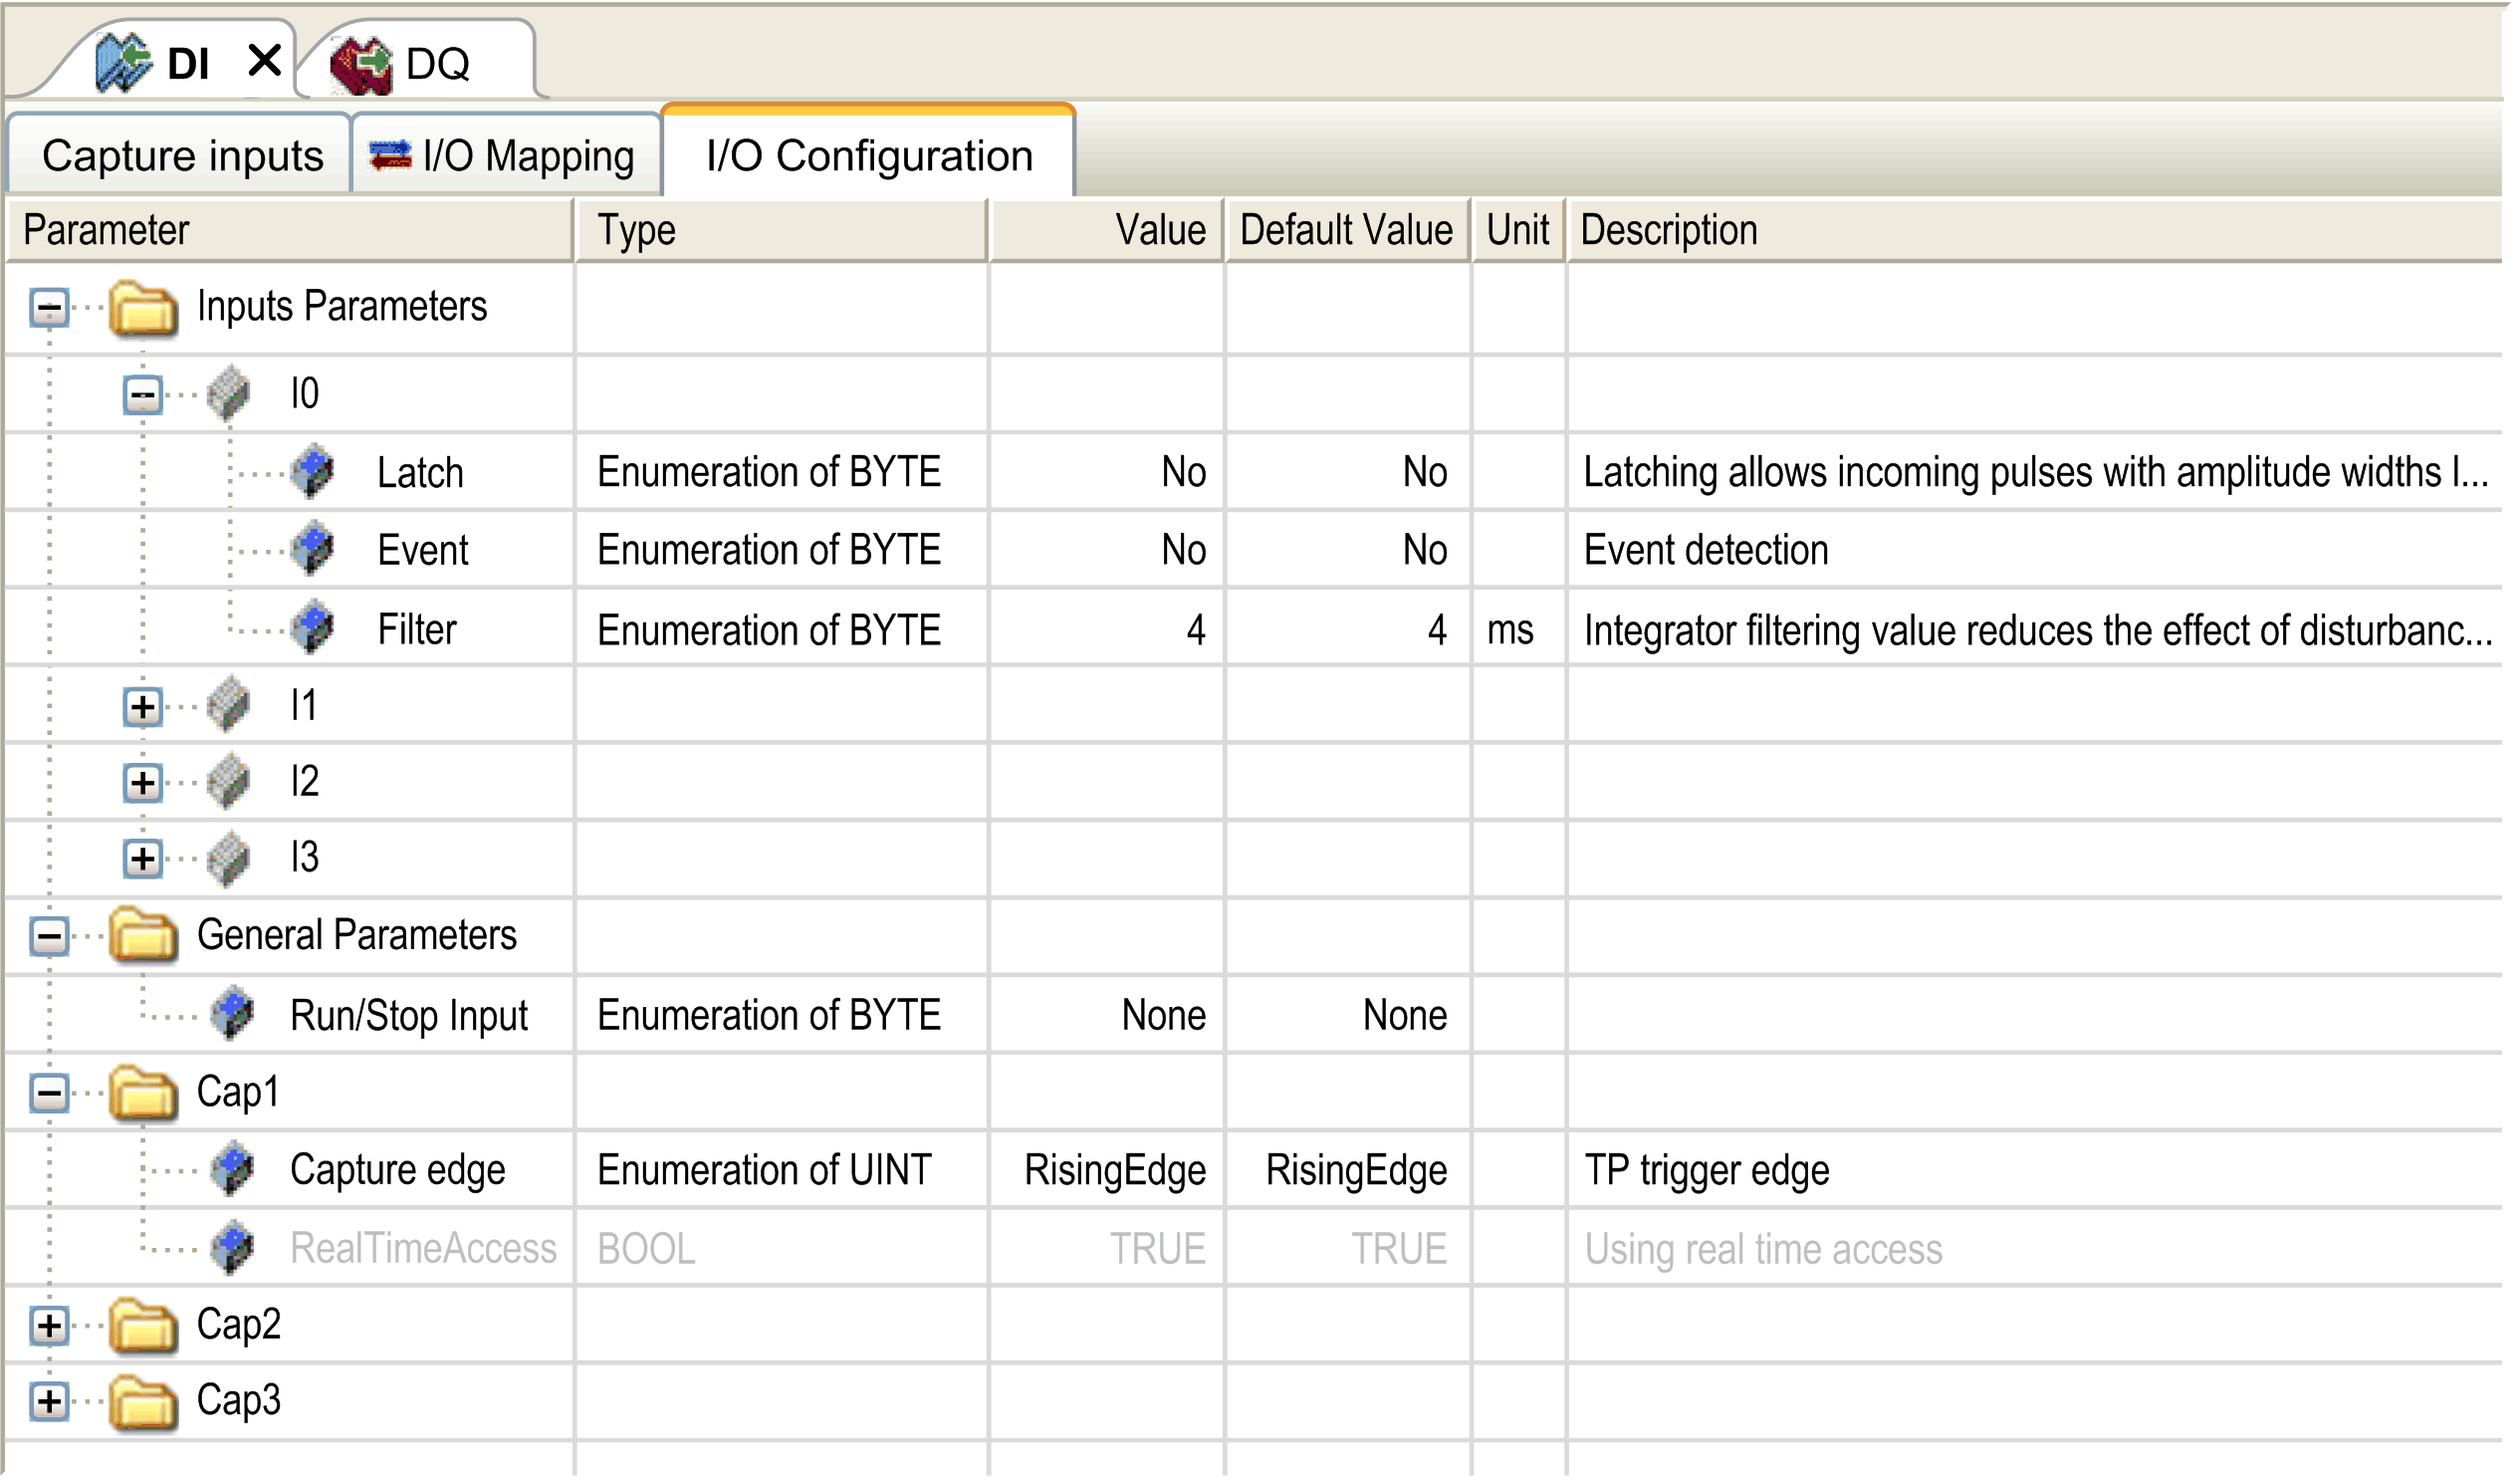The height and width of the screenshot is (1480, 2520).
Task: Click the Cap3 folder icon
Action: [x=143, y=1403]
